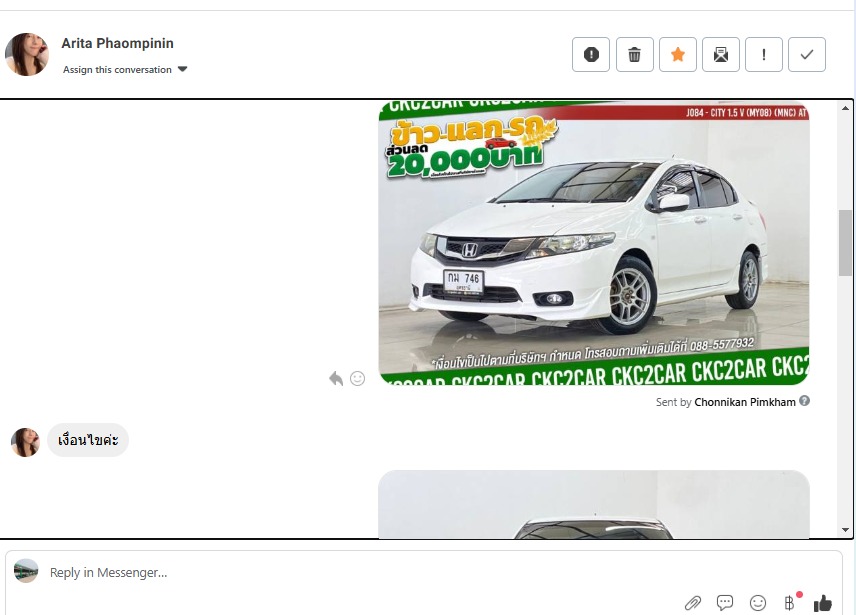The image size is (856, 615).
Task: Select the message เงื่อนไขค่ะ
Action: point(88,440)
